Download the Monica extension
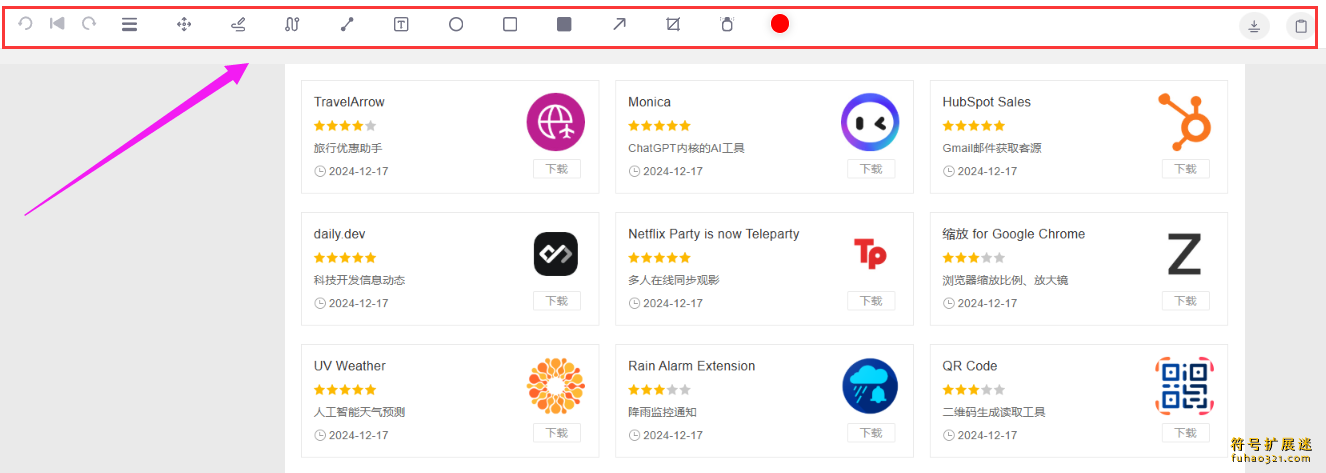The image size is (1326, 473). [871, 169]
